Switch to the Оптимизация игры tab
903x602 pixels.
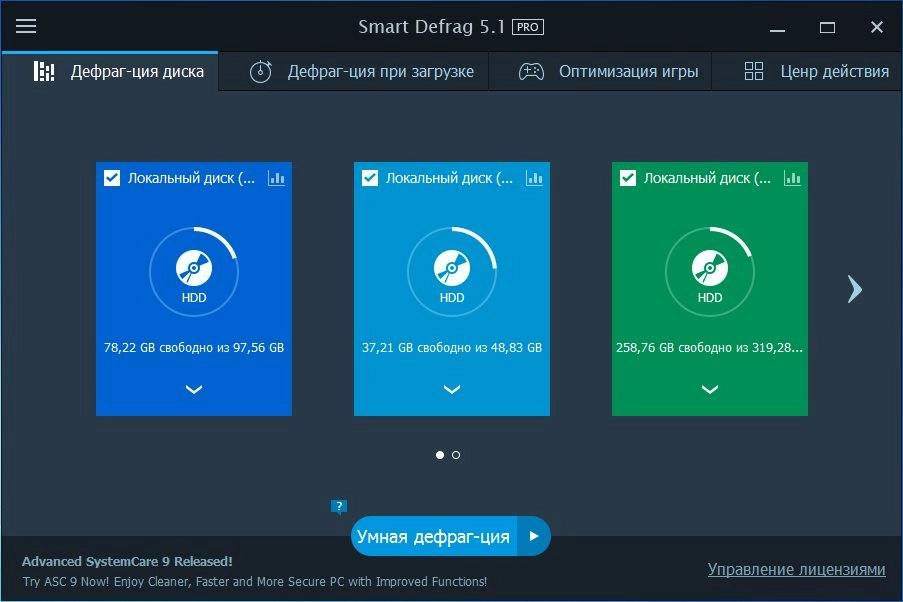click(x=600, y=71)
